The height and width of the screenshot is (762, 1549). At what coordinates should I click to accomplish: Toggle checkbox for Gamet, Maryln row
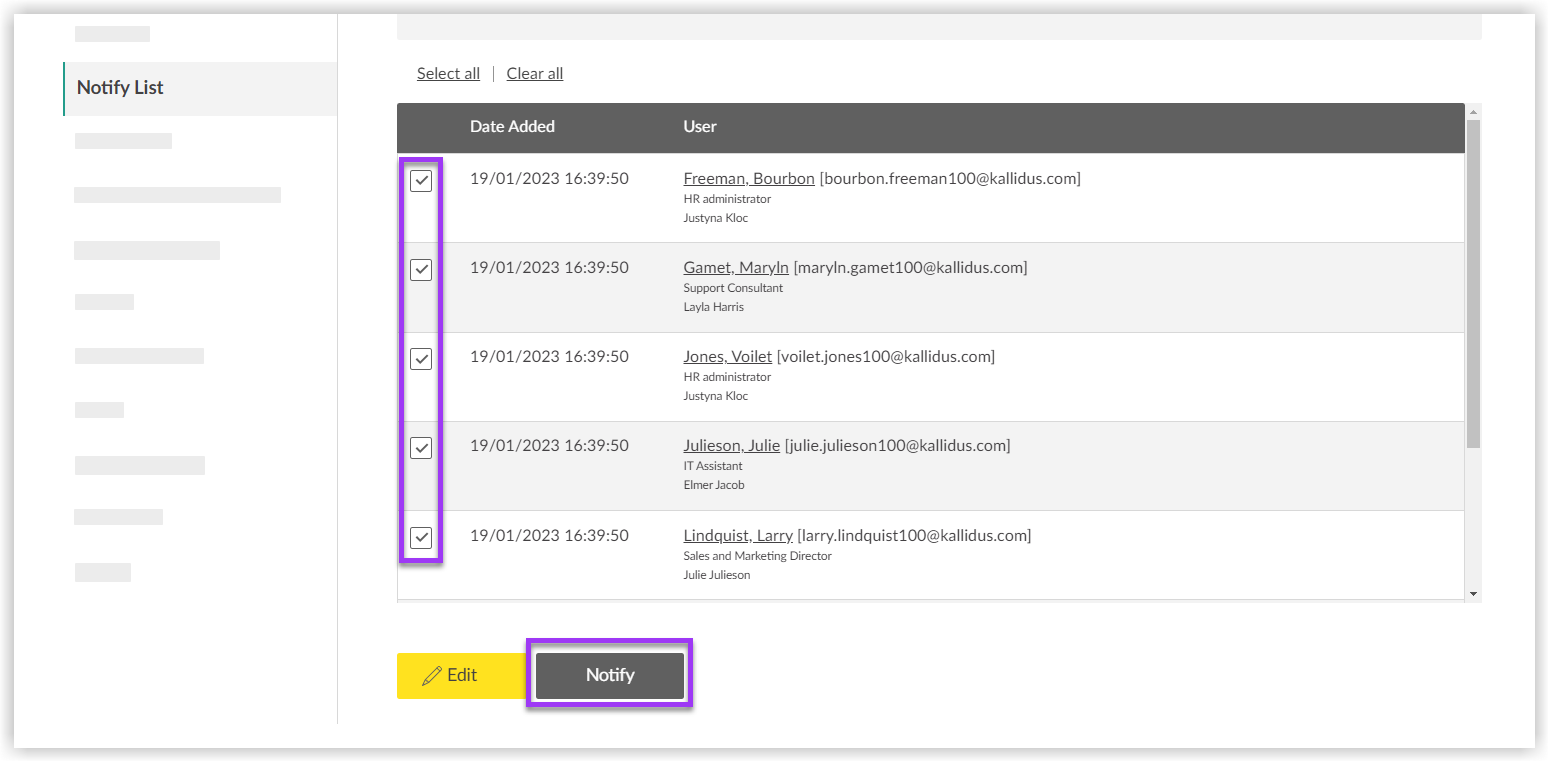click(x=421, y=270)
